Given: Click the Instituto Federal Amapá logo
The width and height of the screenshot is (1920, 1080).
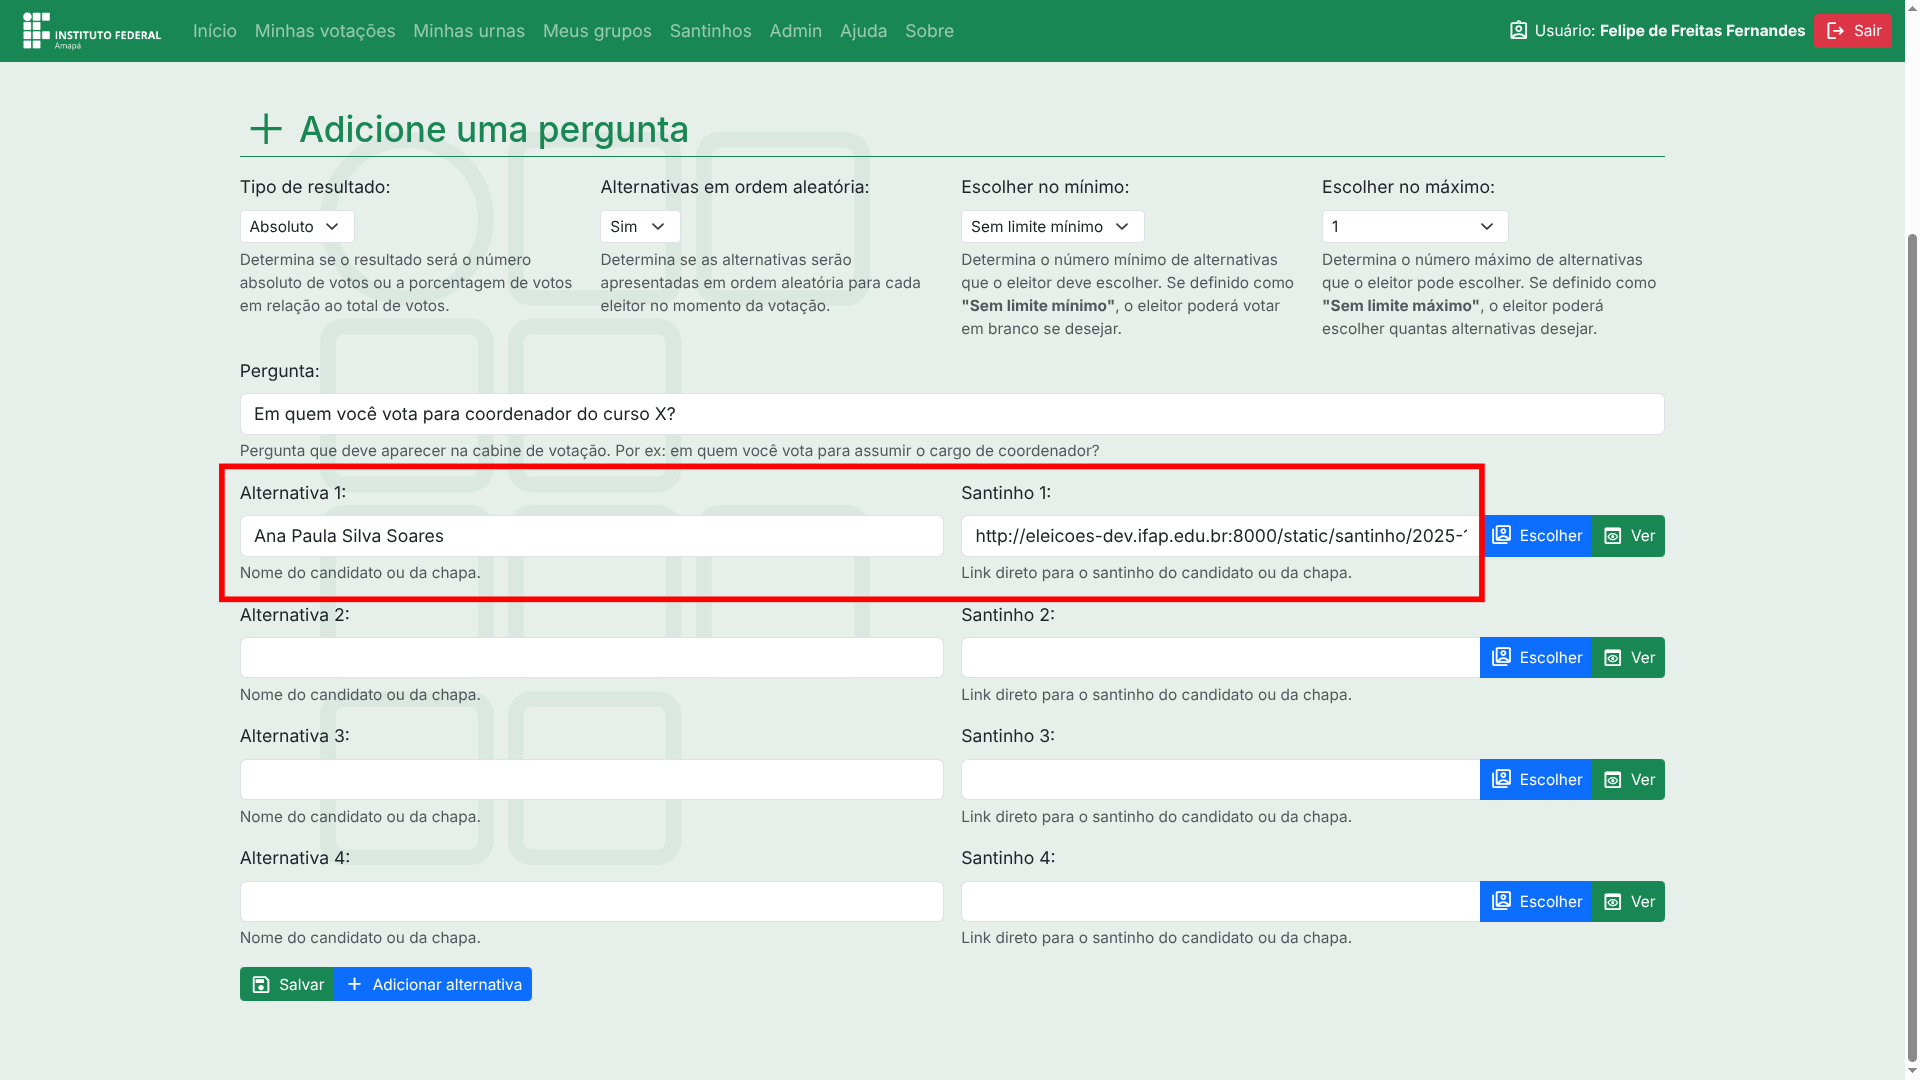Looking at the screenshot, I should [x=91, y=31].
